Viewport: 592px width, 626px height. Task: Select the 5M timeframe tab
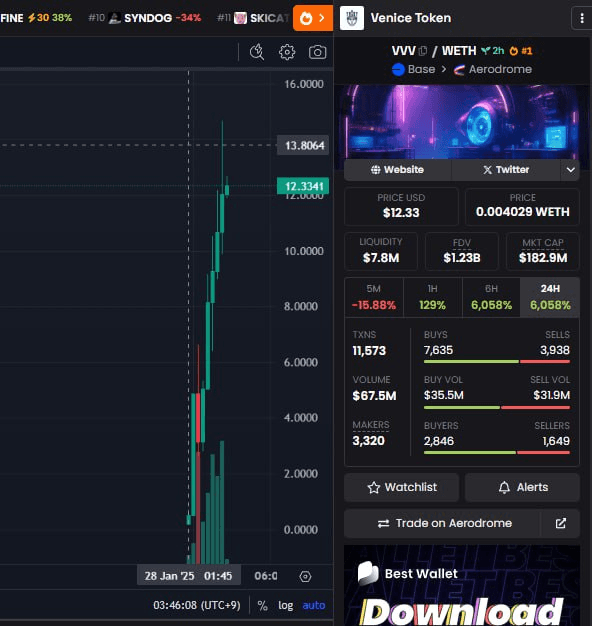(374, 297)
